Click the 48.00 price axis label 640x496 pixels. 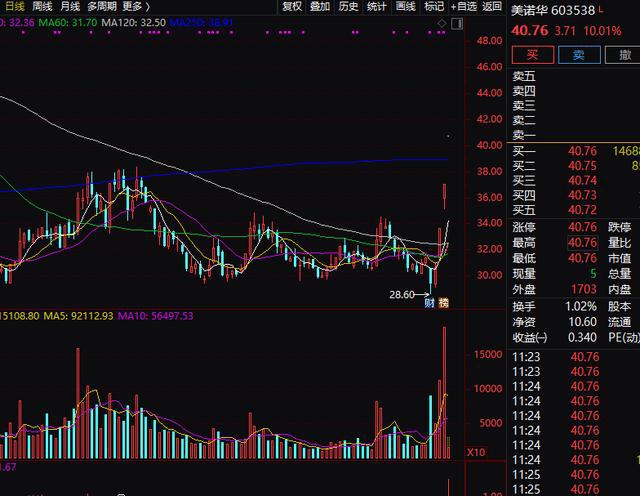coord(489,41)
